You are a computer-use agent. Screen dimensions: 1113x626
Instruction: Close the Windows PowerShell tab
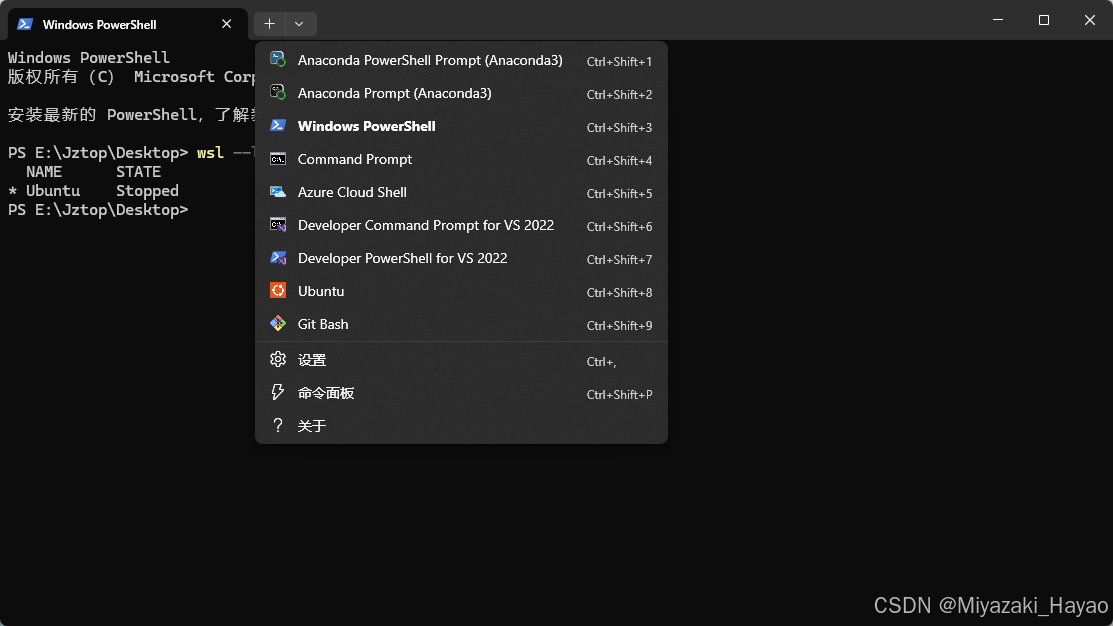point(227,24)
